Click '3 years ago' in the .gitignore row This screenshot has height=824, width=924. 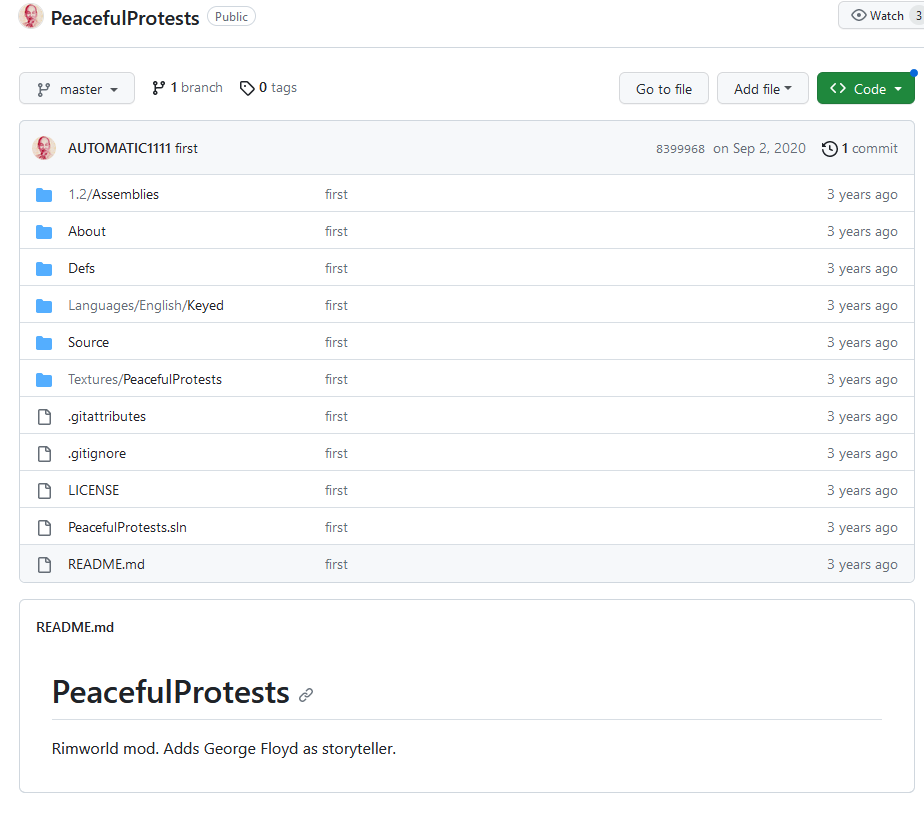[x=862, y=454]
